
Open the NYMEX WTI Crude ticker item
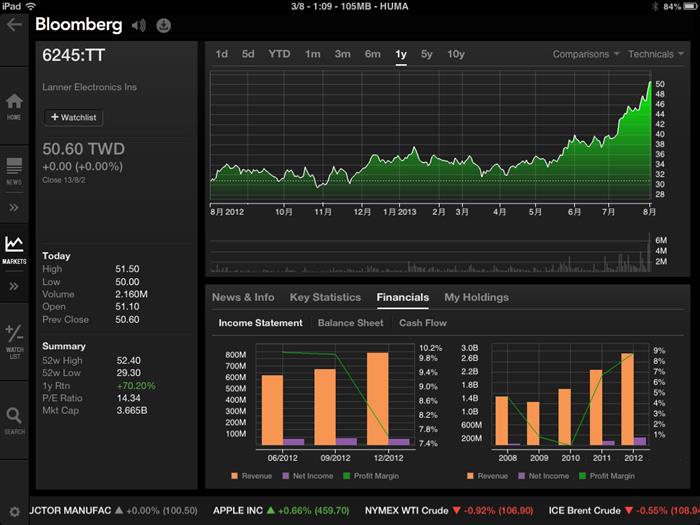[x=449, y=510]
